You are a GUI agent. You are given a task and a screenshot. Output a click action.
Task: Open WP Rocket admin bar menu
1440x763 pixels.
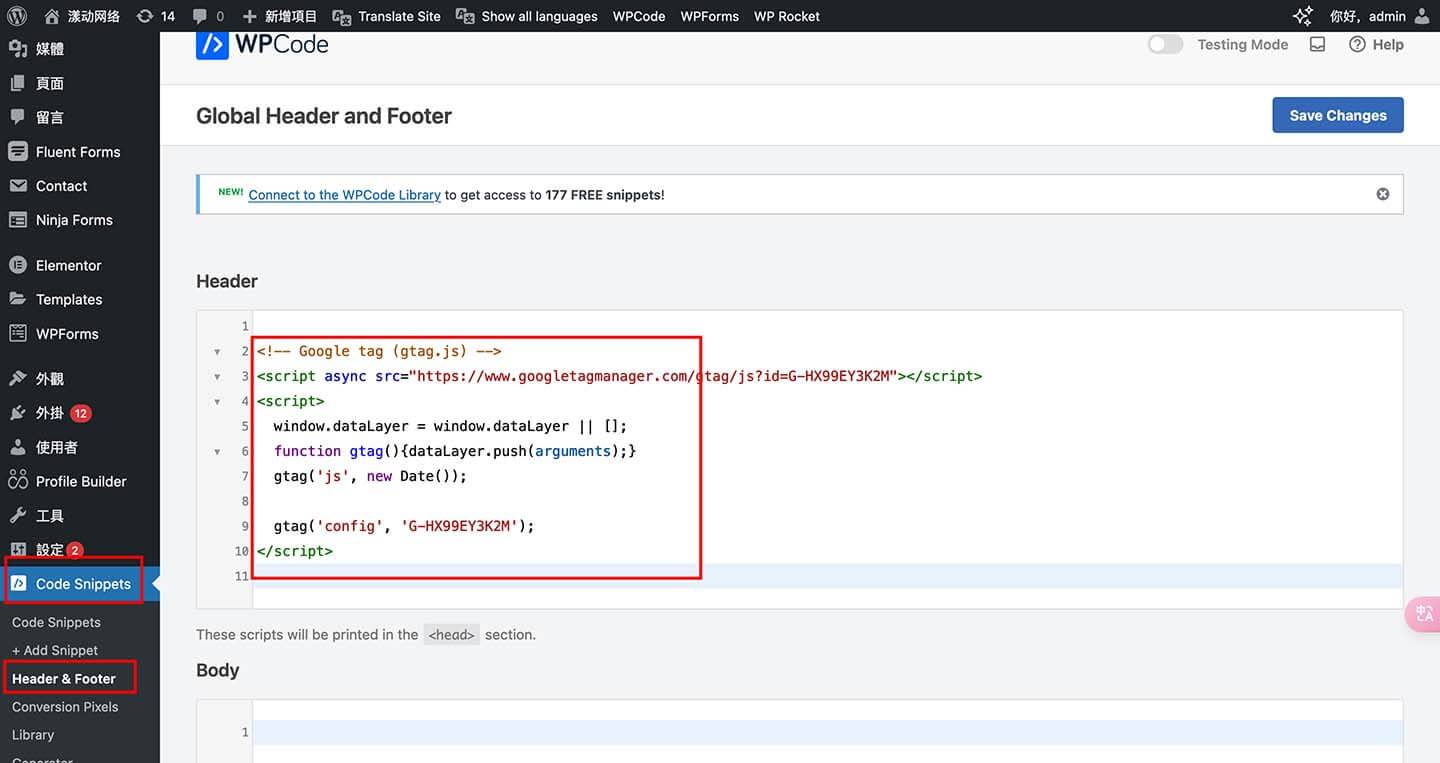[x=787, y=16]
